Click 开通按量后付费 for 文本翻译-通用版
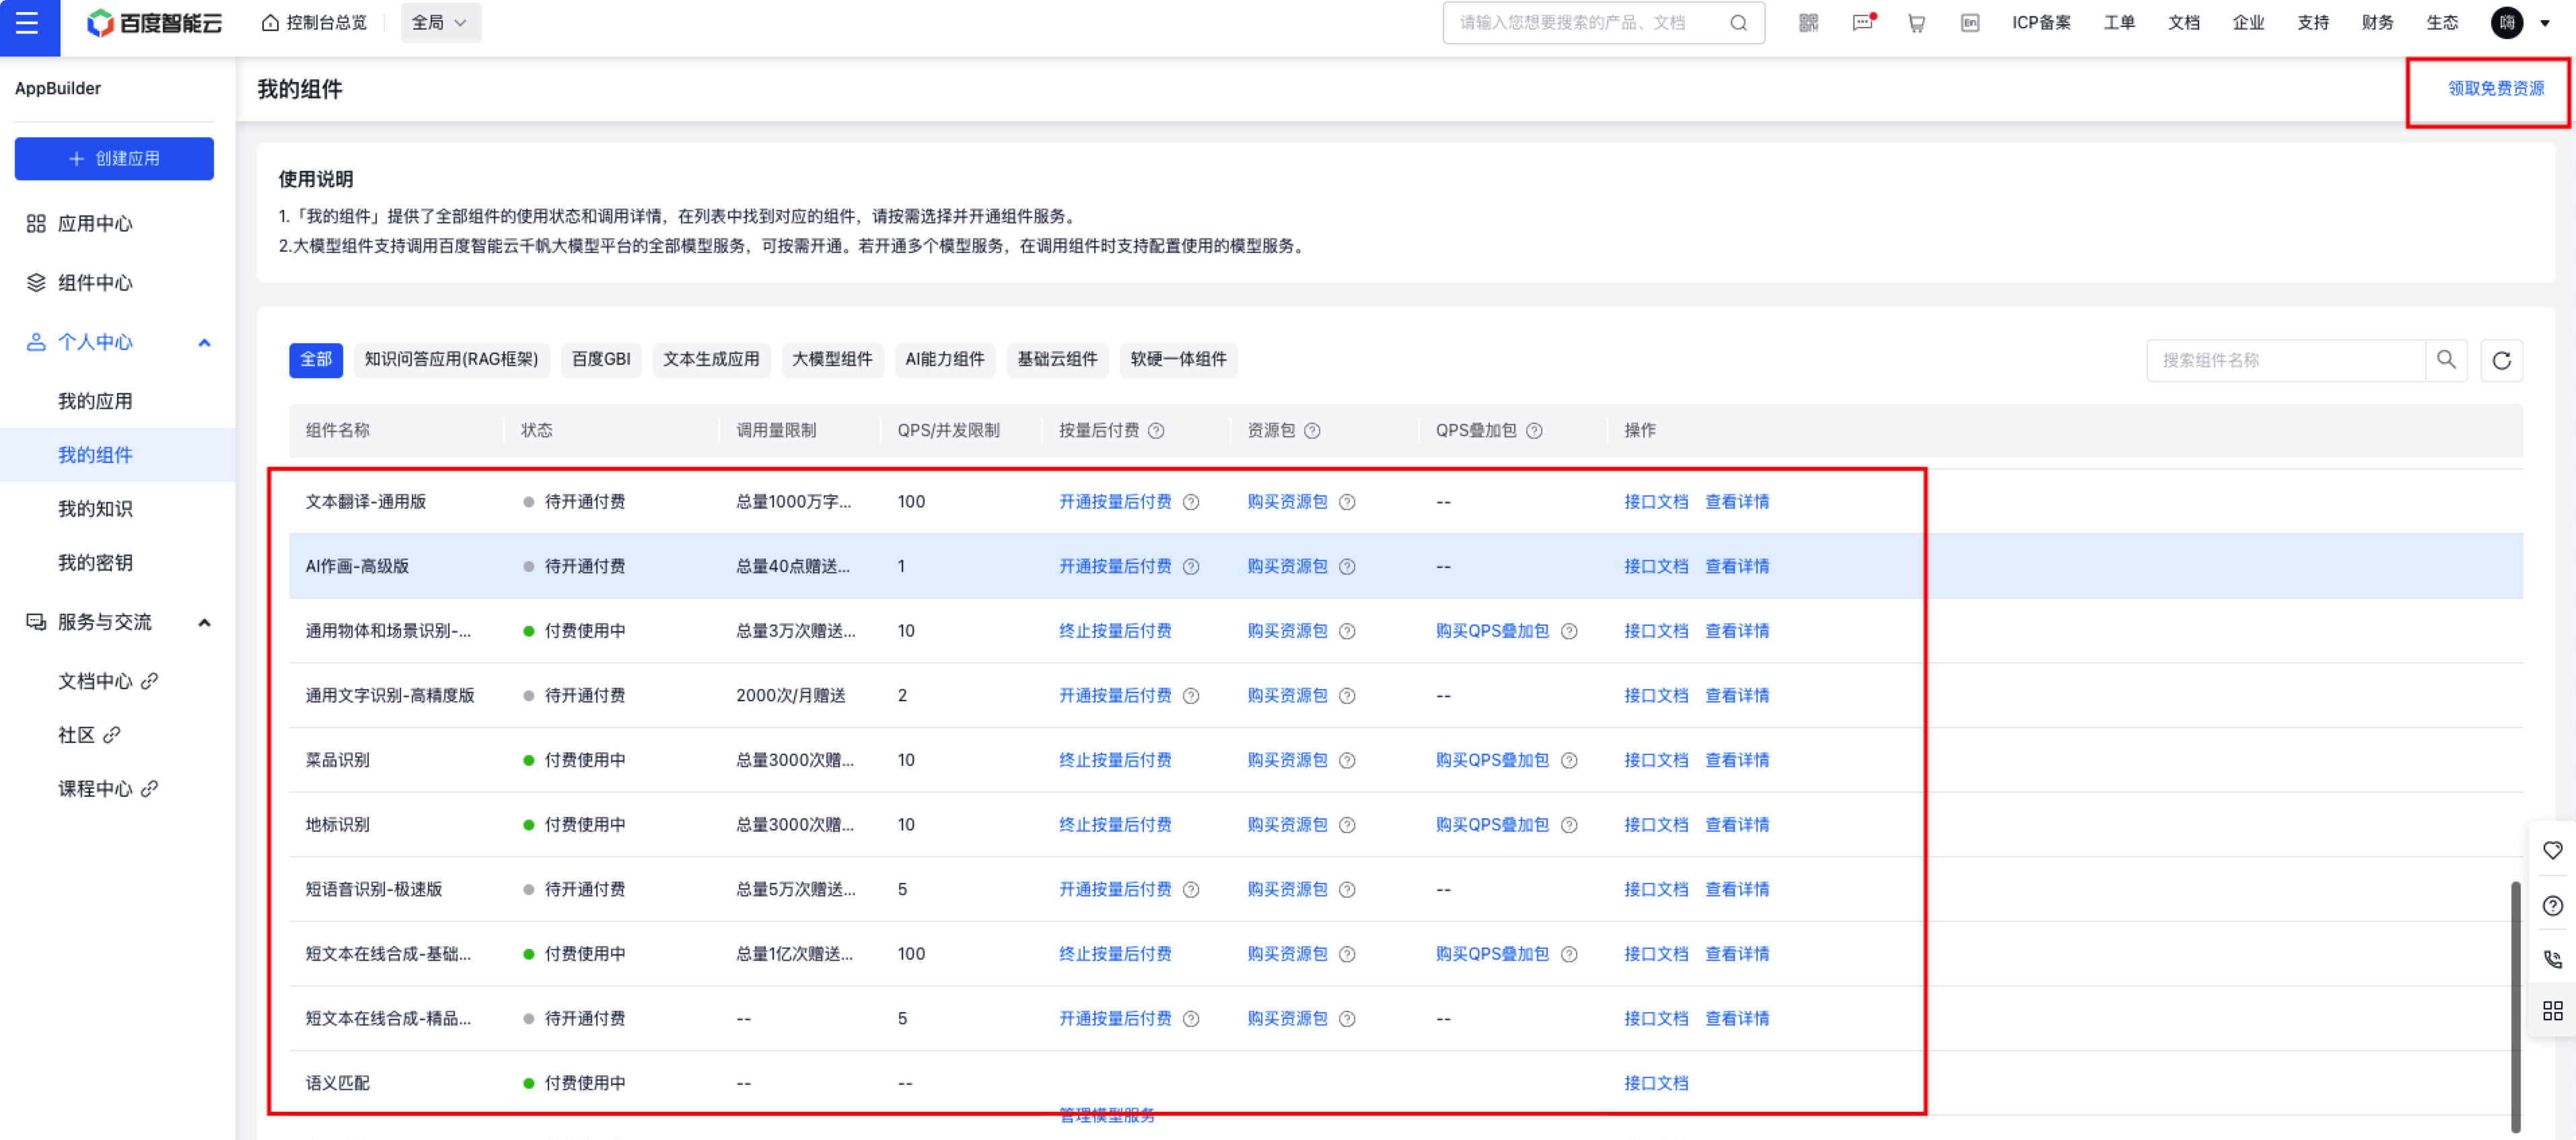This screenshot has height=1140, width=2576. point(1115,502)
